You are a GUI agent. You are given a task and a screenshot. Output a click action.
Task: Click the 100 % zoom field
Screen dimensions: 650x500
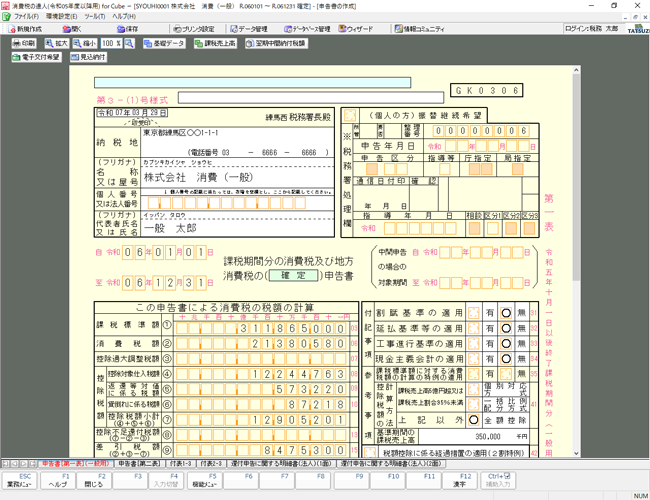click(112, 43)
